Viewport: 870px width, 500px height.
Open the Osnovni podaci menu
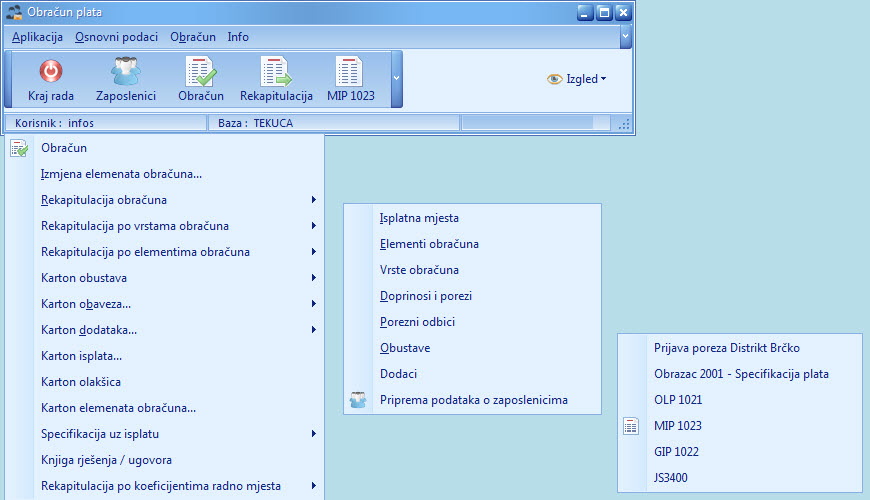click(x=116, y=37)
